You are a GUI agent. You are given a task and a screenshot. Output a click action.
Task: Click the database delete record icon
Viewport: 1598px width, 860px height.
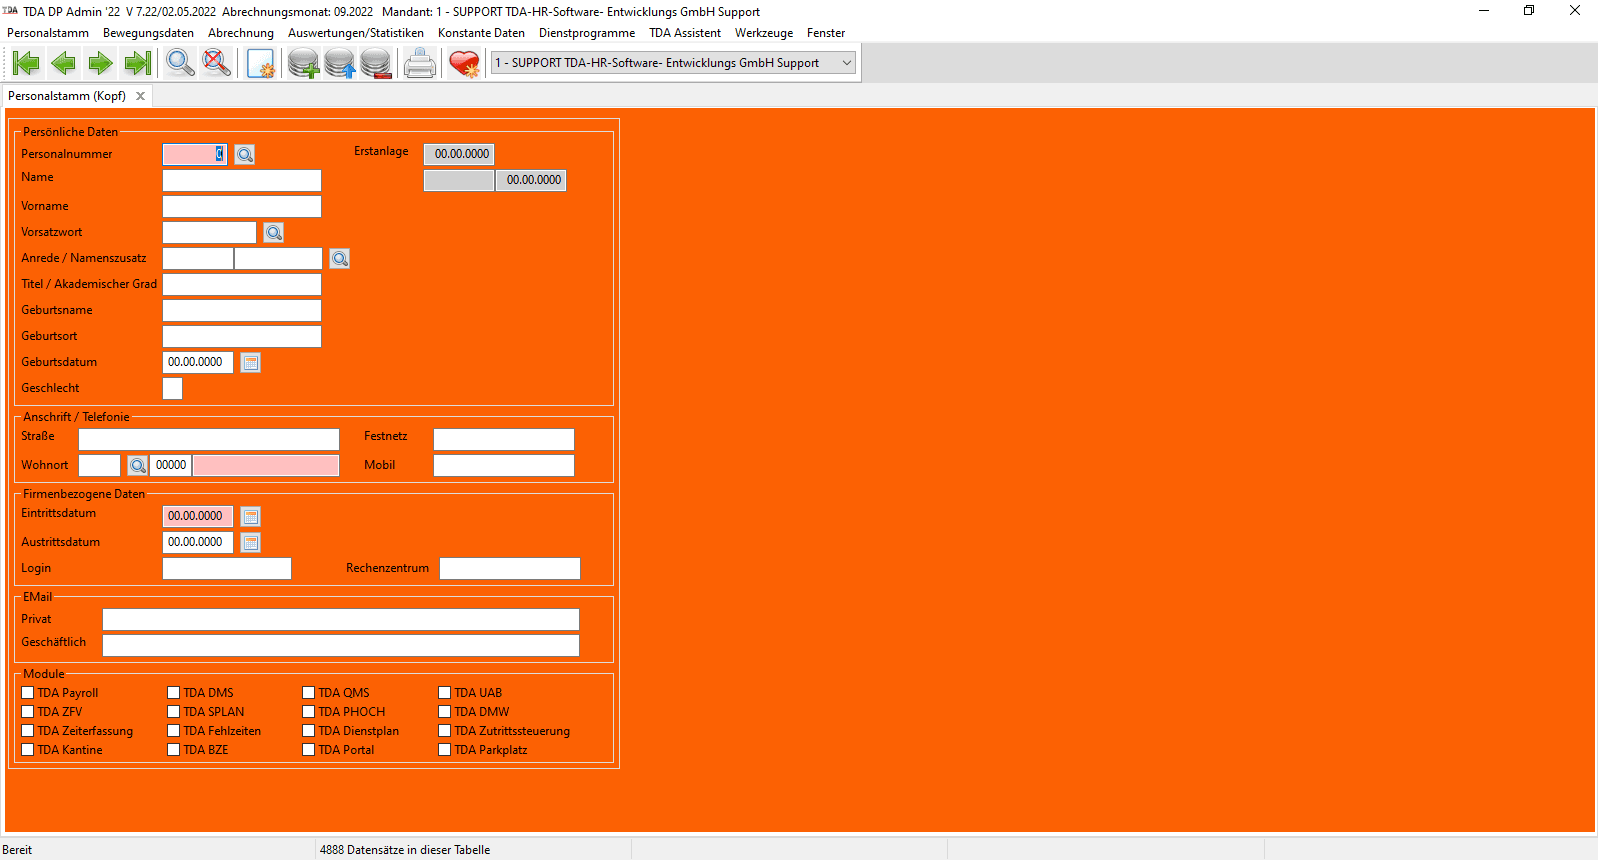click(376, 64)
